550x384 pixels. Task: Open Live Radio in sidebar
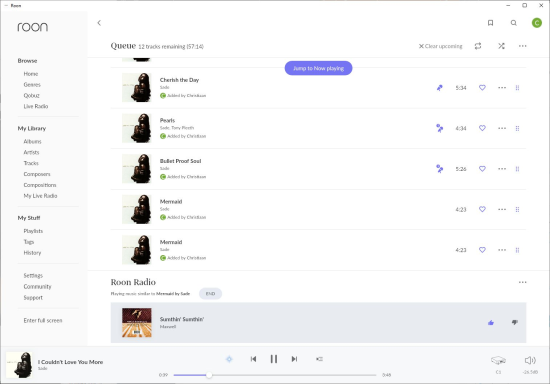[36, 106]
